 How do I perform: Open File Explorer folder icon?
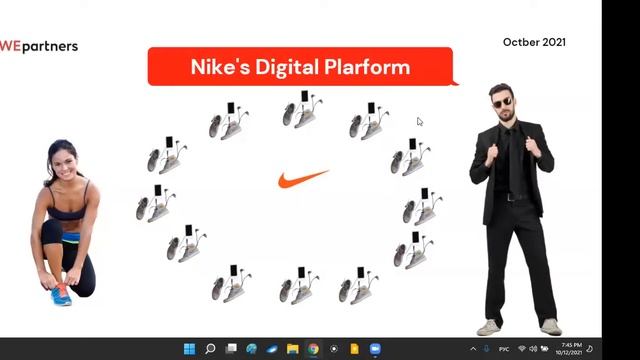coord(293,349)
